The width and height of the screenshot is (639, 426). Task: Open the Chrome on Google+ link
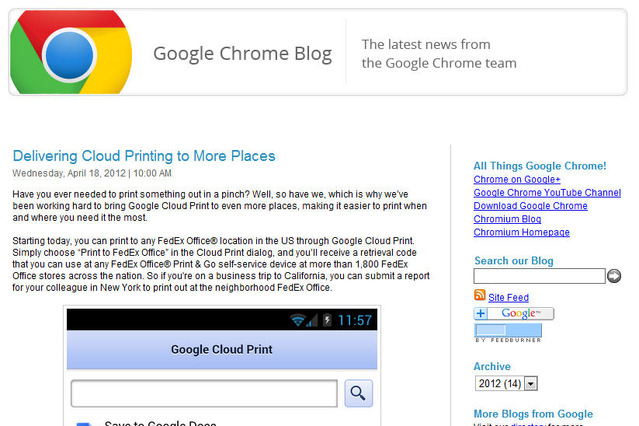click(517, 179)
